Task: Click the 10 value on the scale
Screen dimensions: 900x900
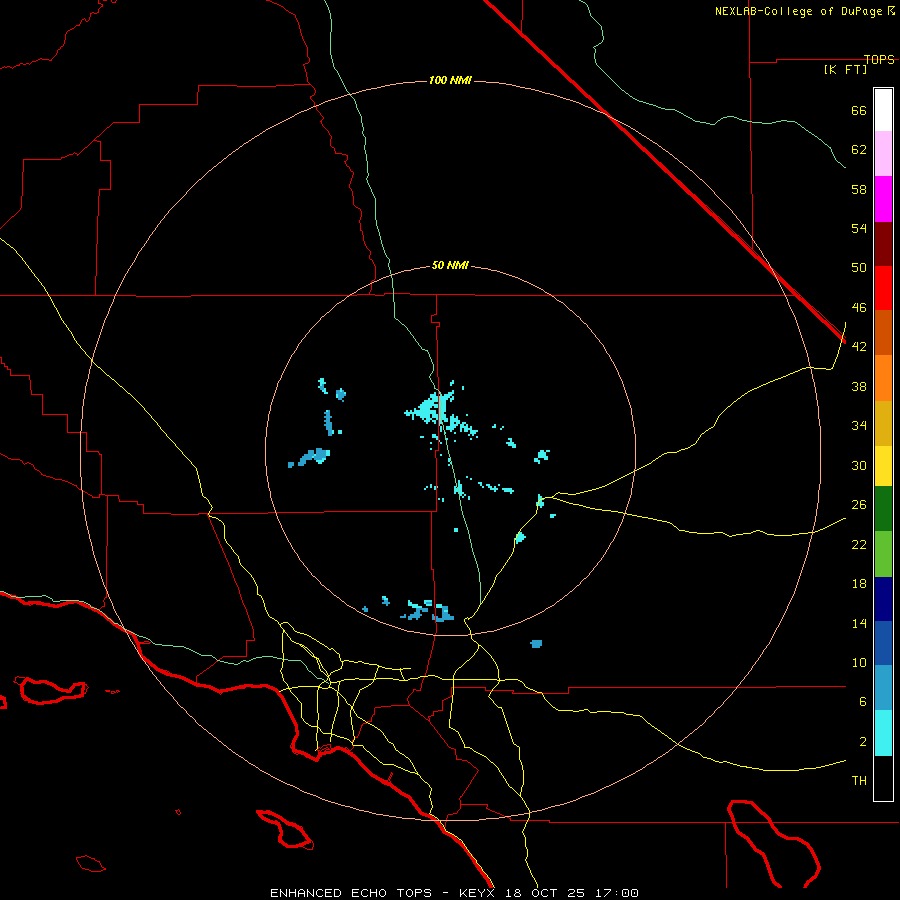Action: coord(859,662)
